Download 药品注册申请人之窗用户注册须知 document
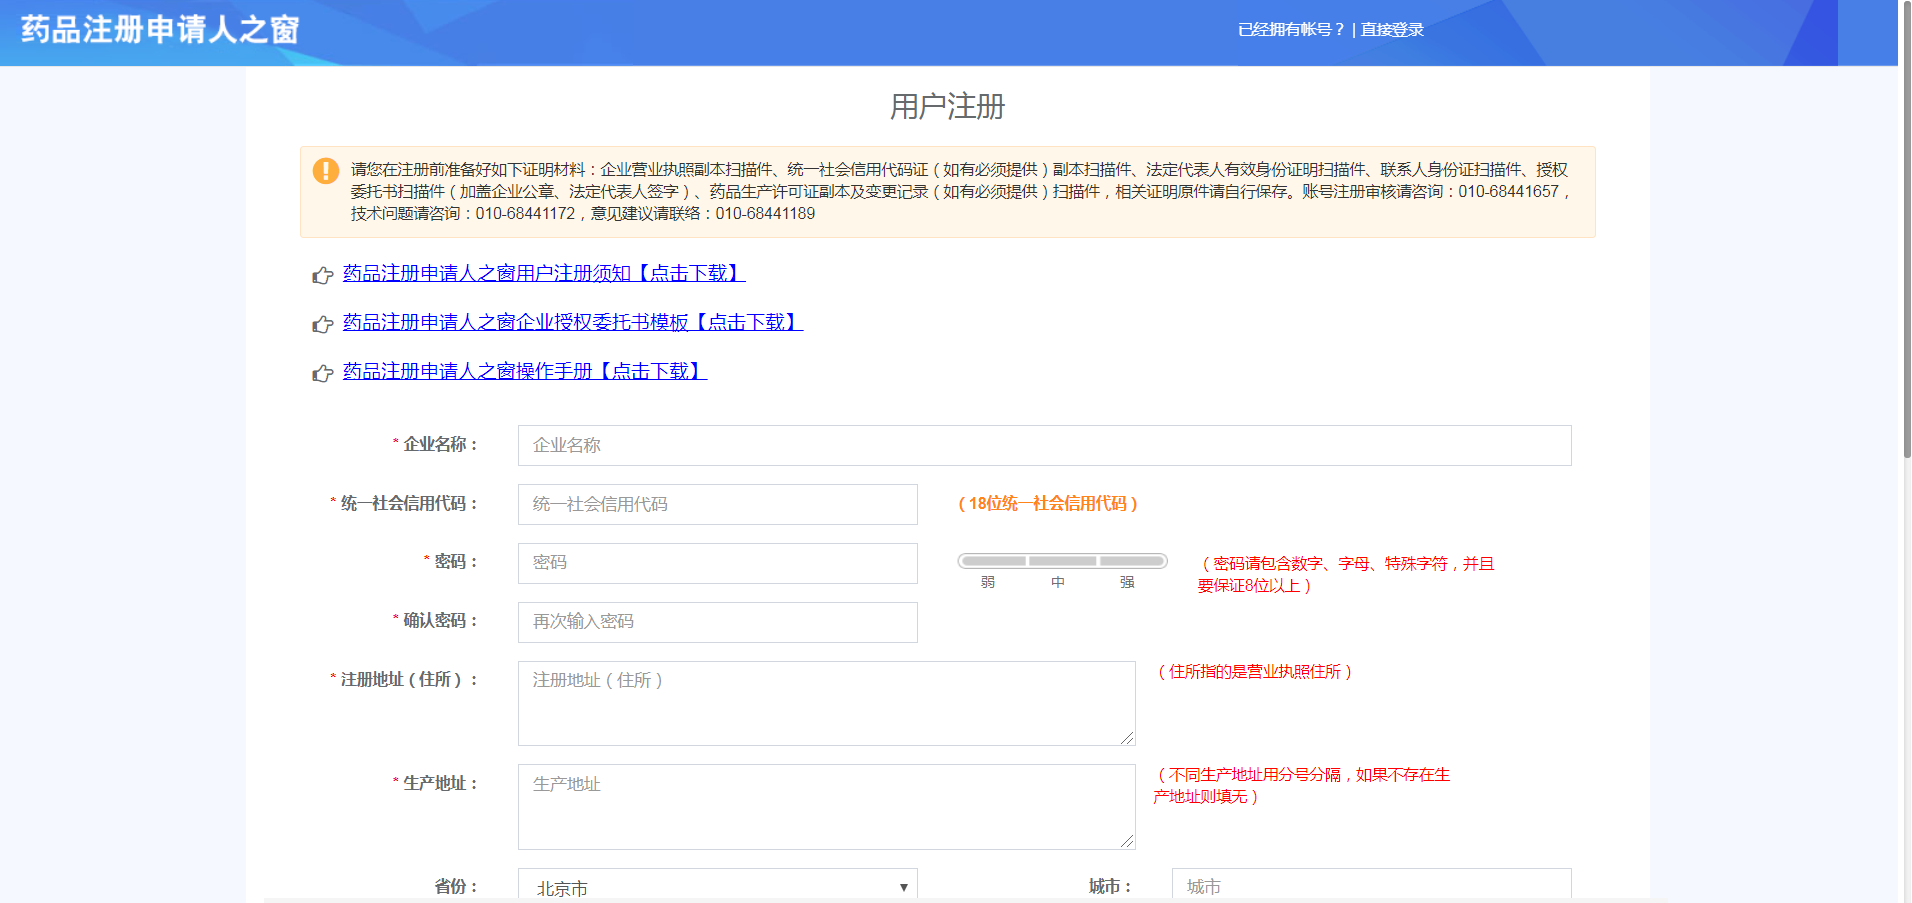This screenshot has height=903, width=1912. [x=543, y=273]
